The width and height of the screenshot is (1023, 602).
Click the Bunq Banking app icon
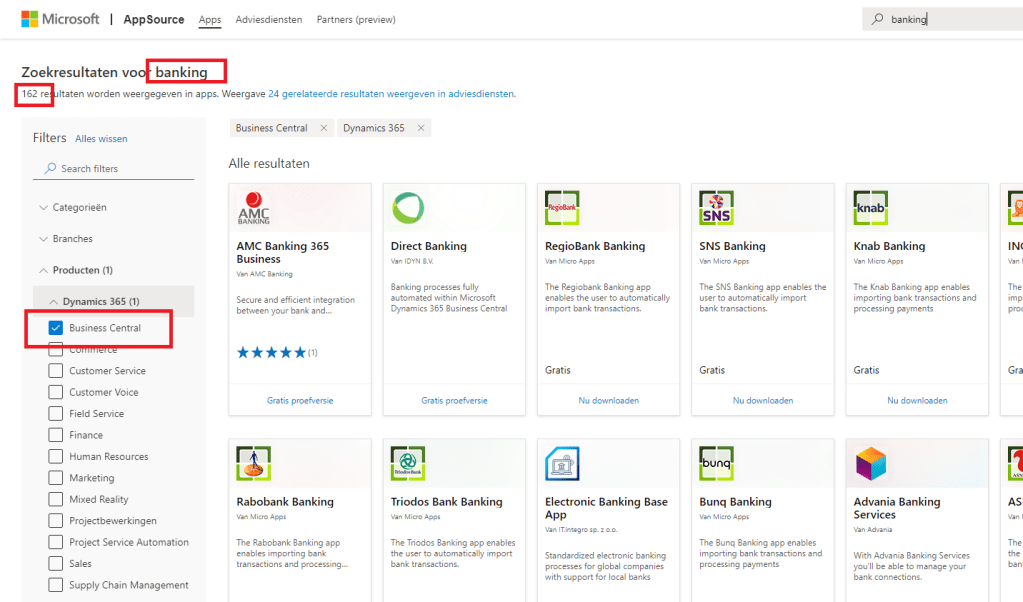pyautogui.click(x=715, y=462)
